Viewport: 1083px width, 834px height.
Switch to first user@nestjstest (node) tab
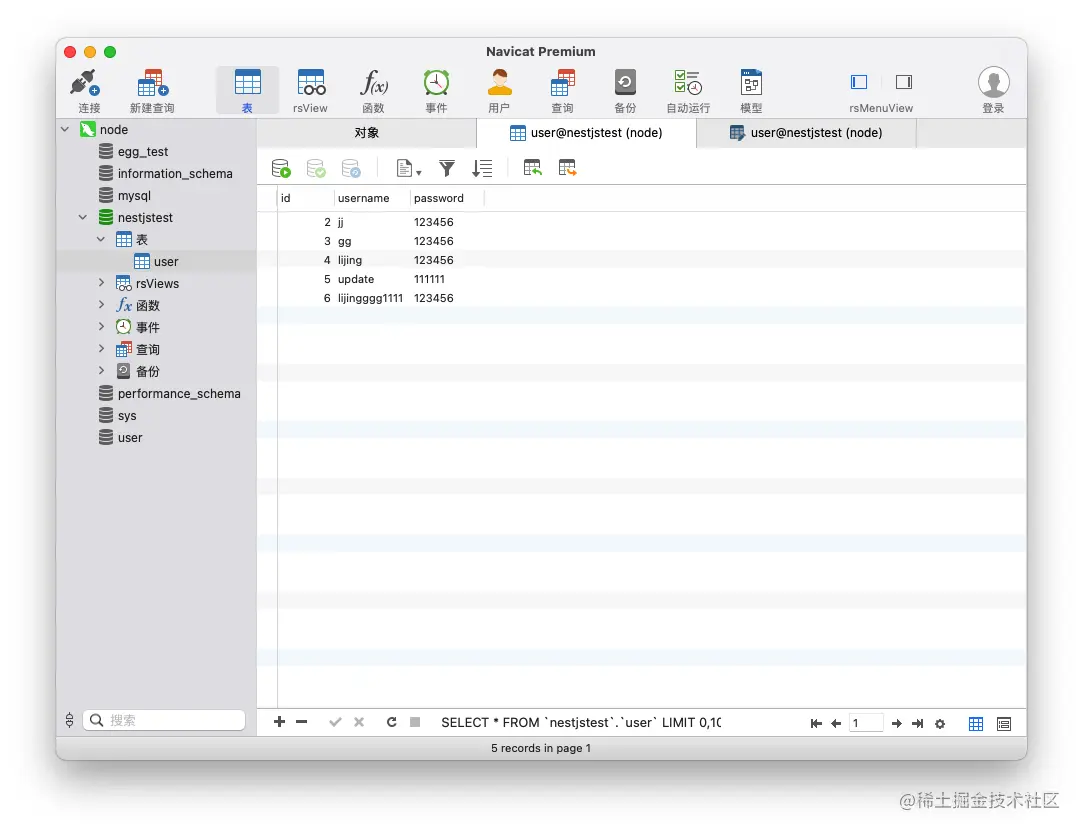click(x=586, y=133)
